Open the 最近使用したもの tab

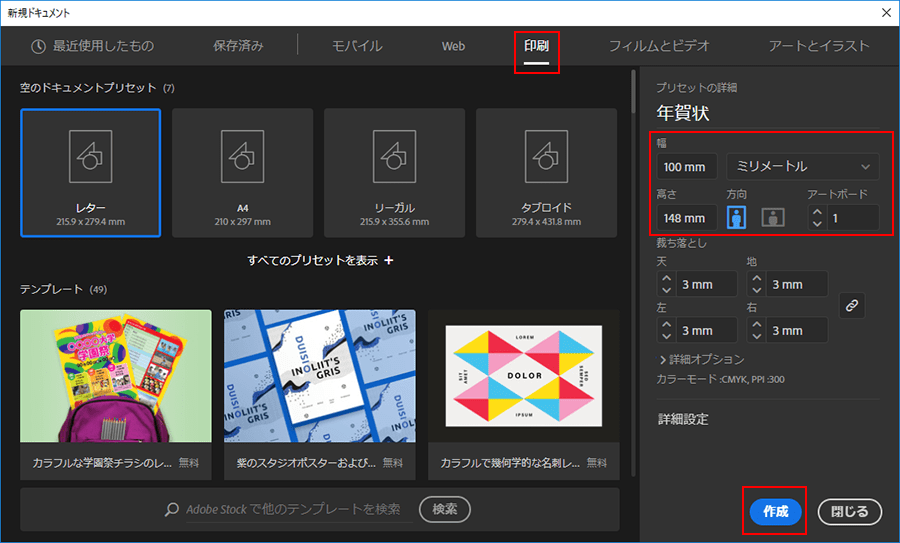(92, 46)
